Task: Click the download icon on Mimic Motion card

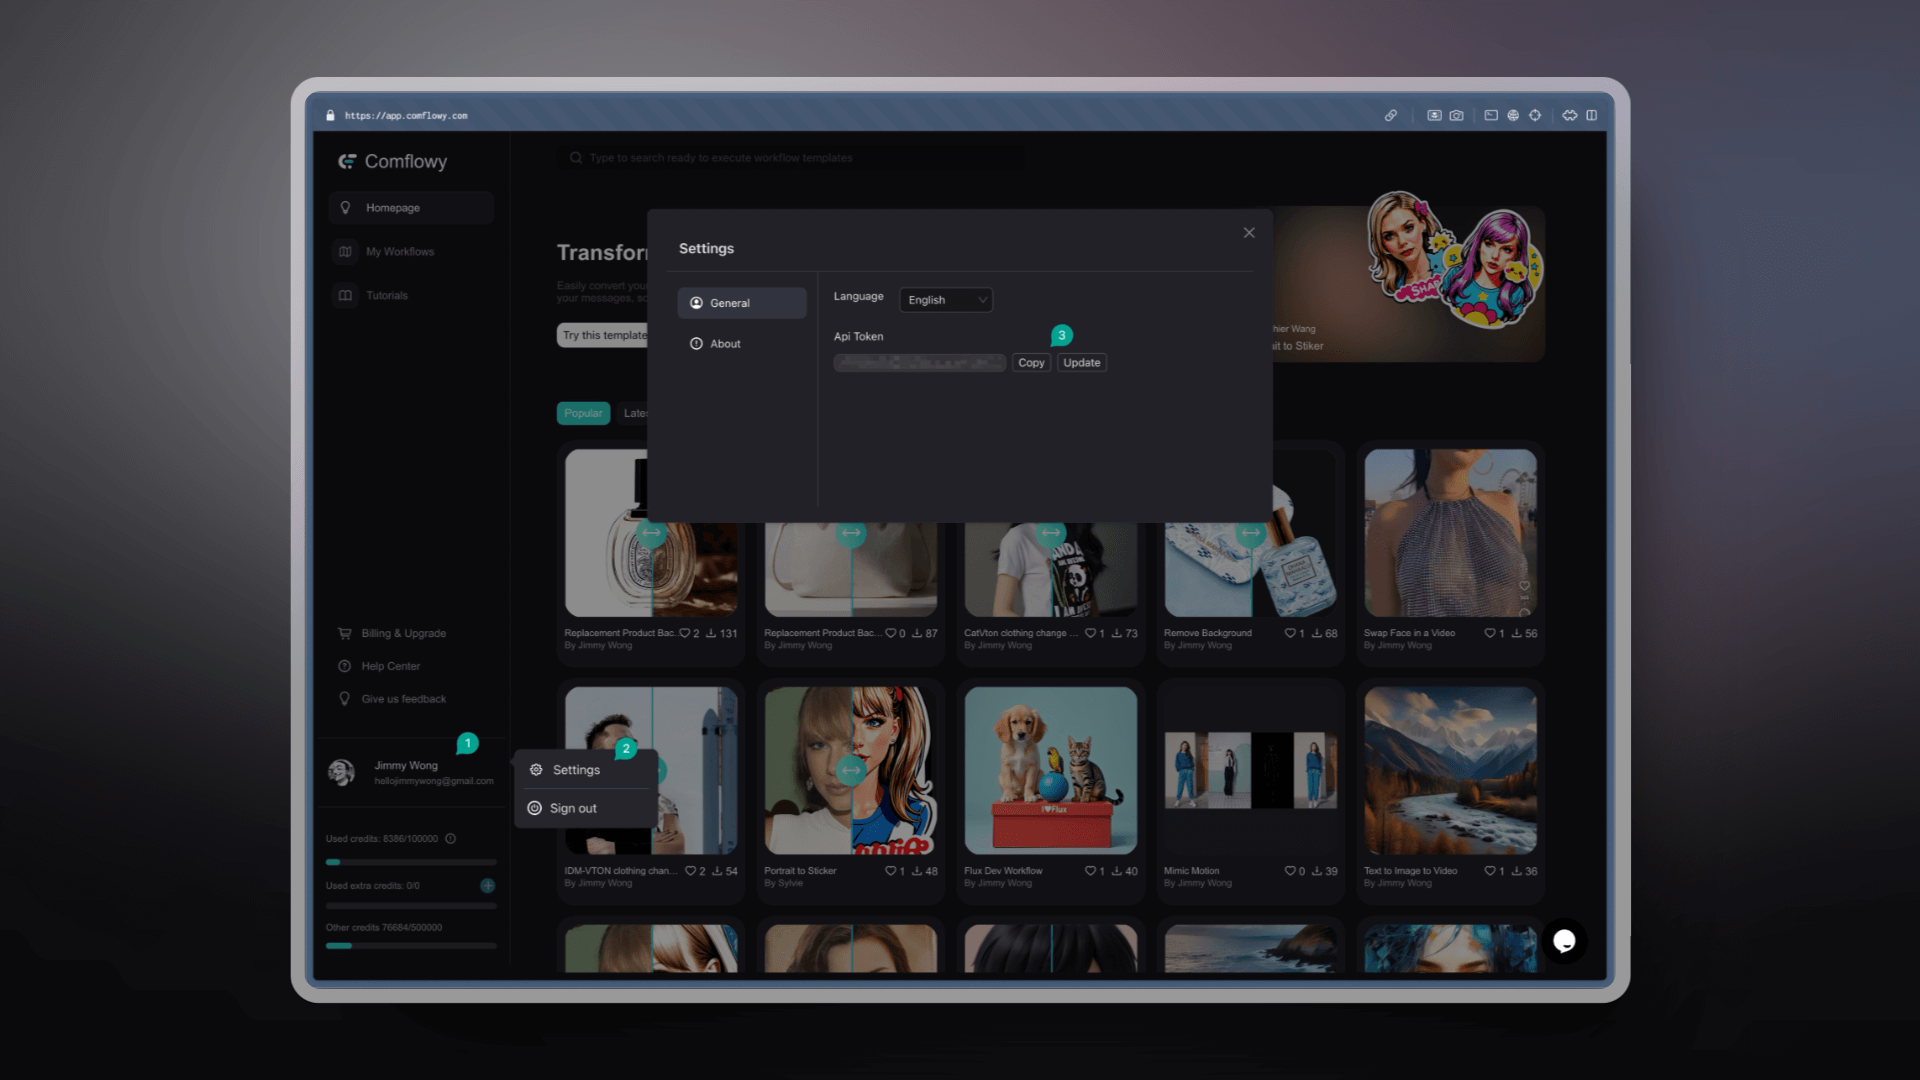Action: click(1317, 872)
